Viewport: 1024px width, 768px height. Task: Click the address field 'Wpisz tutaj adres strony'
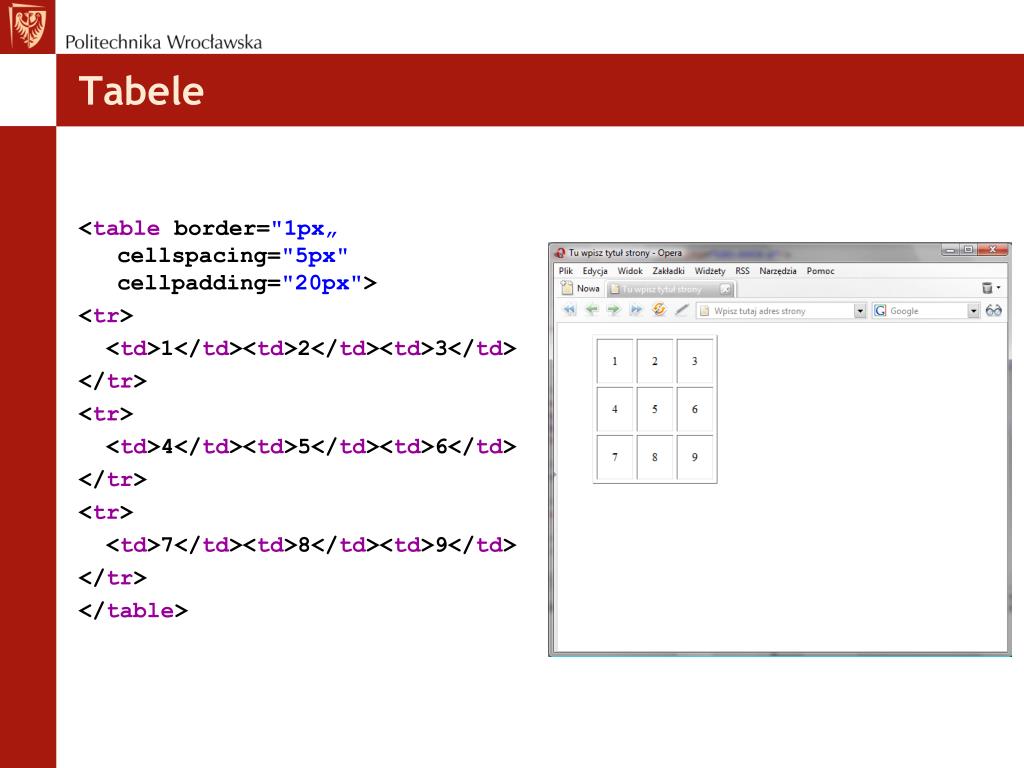(782, 311)
